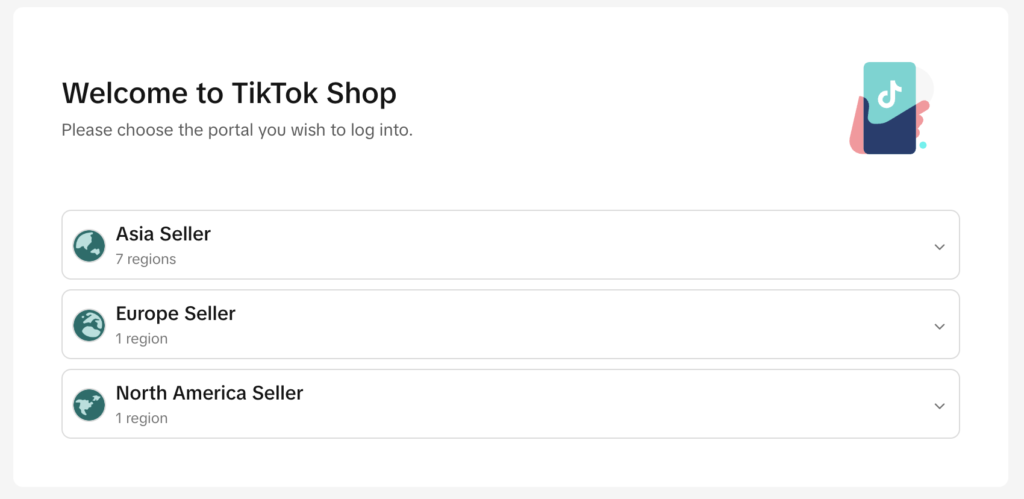This screenshot has height=499, width=1024.
Task: Expand the Europe Seller dropdown arrow
Action: (x=939, y=326)
